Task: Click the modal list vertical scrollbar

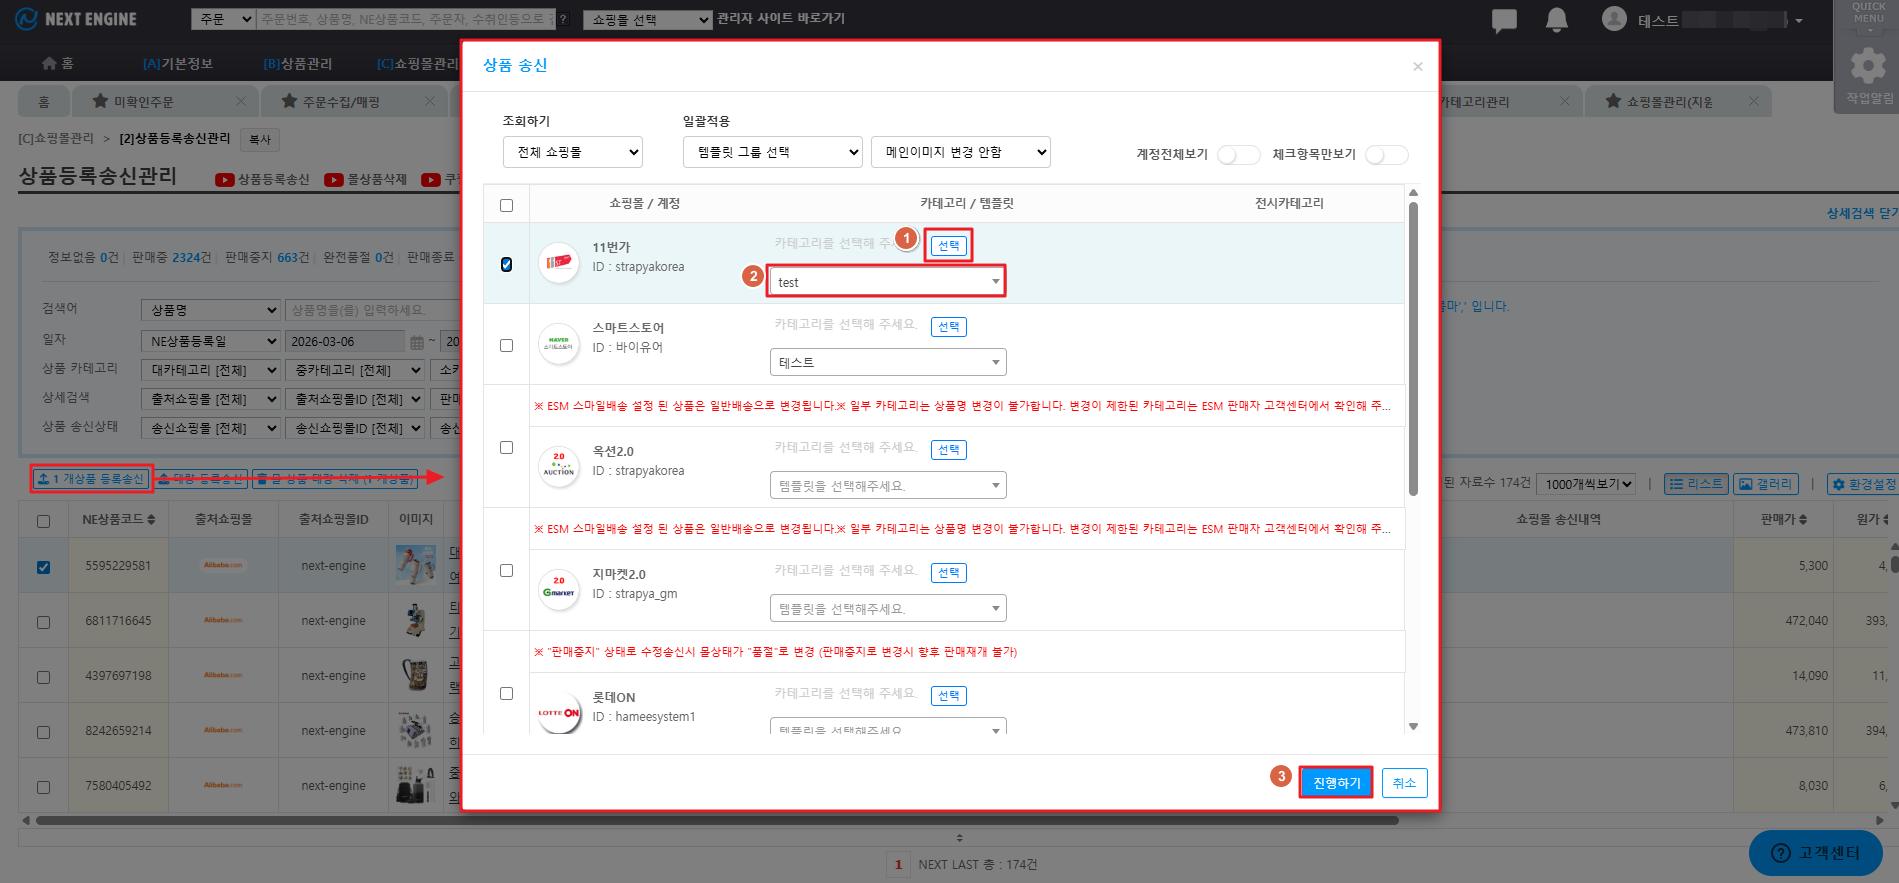Action: tap(1413, 350)
